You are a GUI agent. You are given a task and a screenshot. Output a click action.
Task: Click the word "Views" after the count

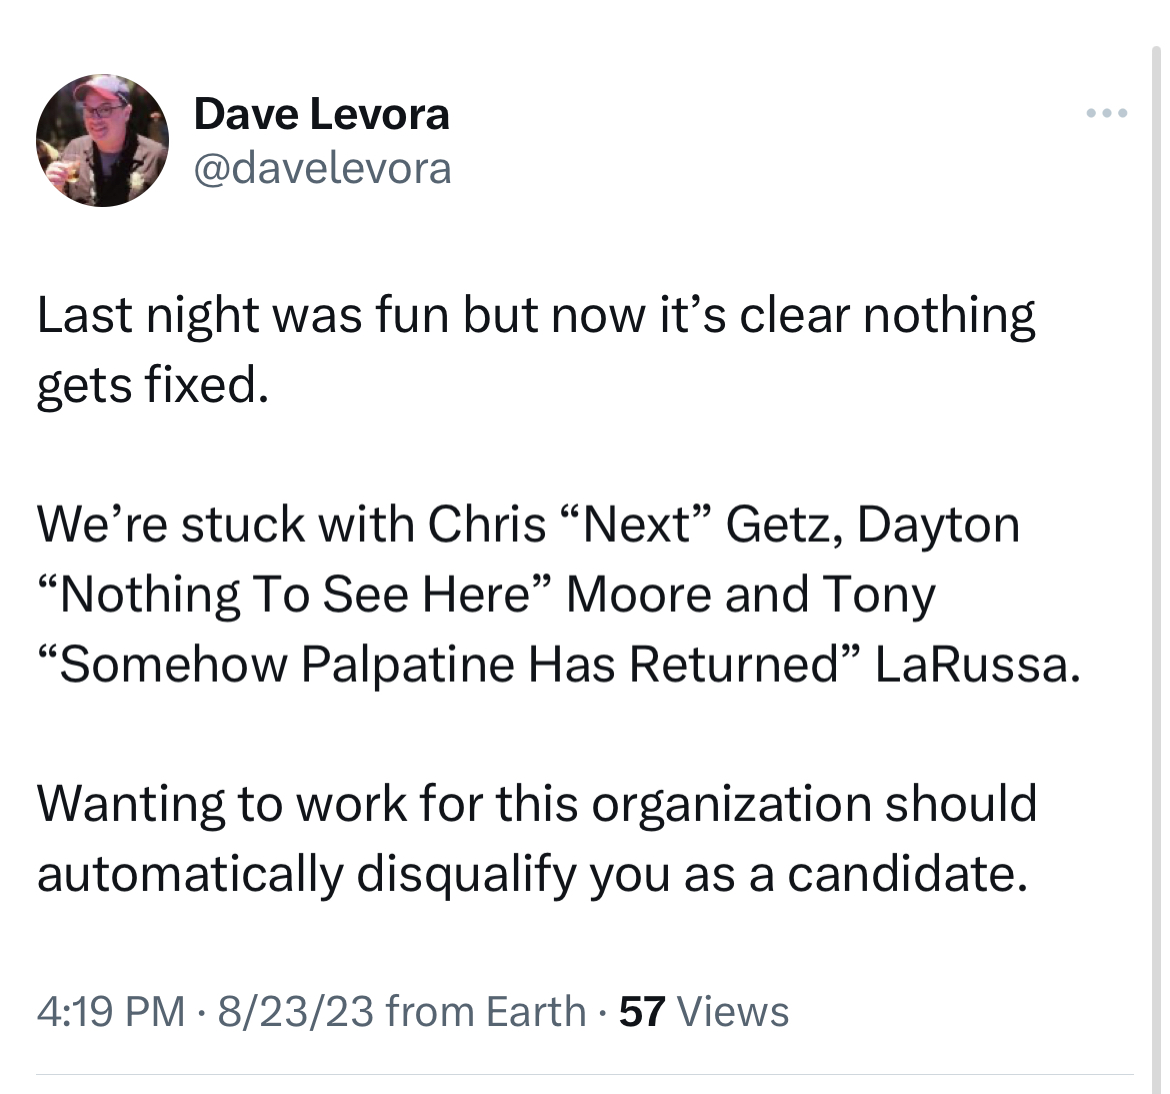(732, 1011)
